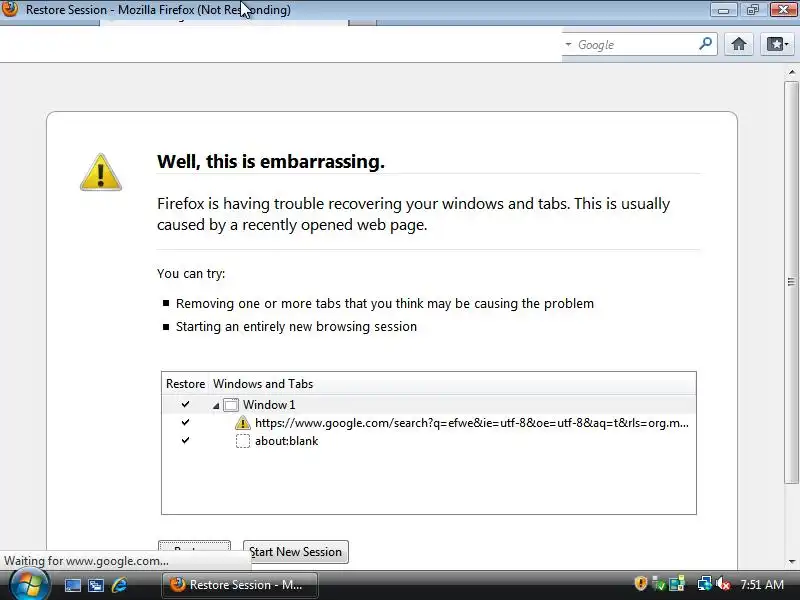Click 'Starting an entirely new browsing session' text

click(296, 327)
